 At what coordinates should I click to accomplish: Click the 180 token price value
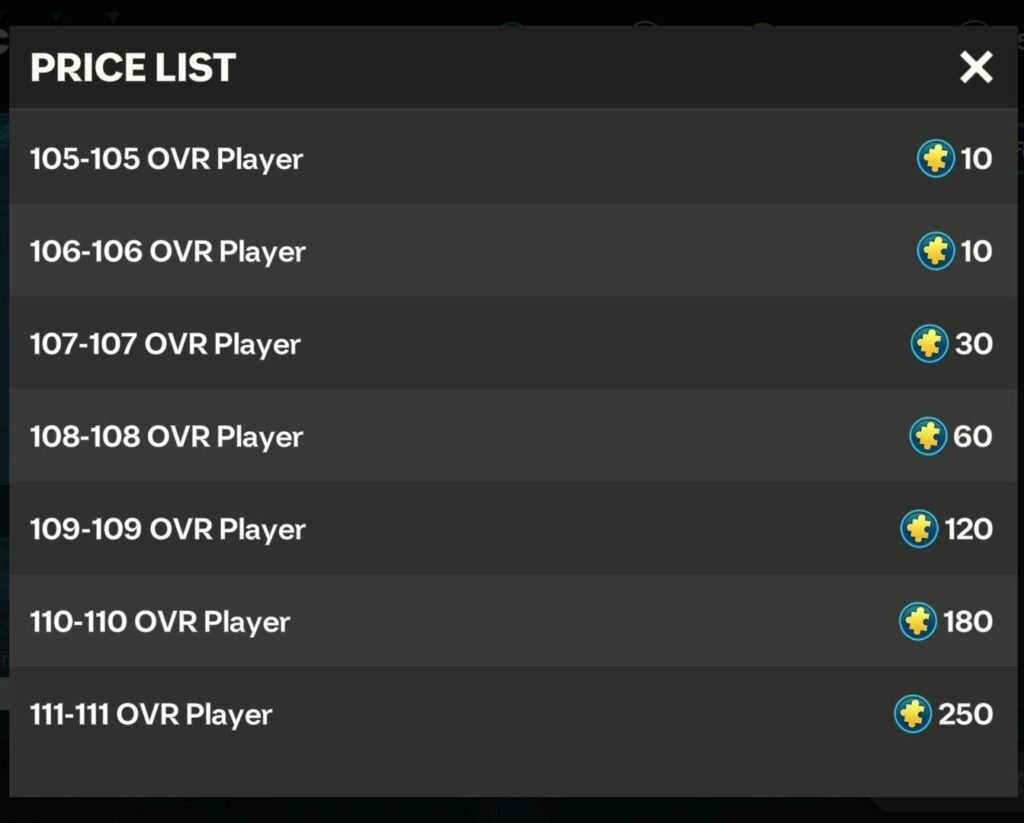pos(968,621)
